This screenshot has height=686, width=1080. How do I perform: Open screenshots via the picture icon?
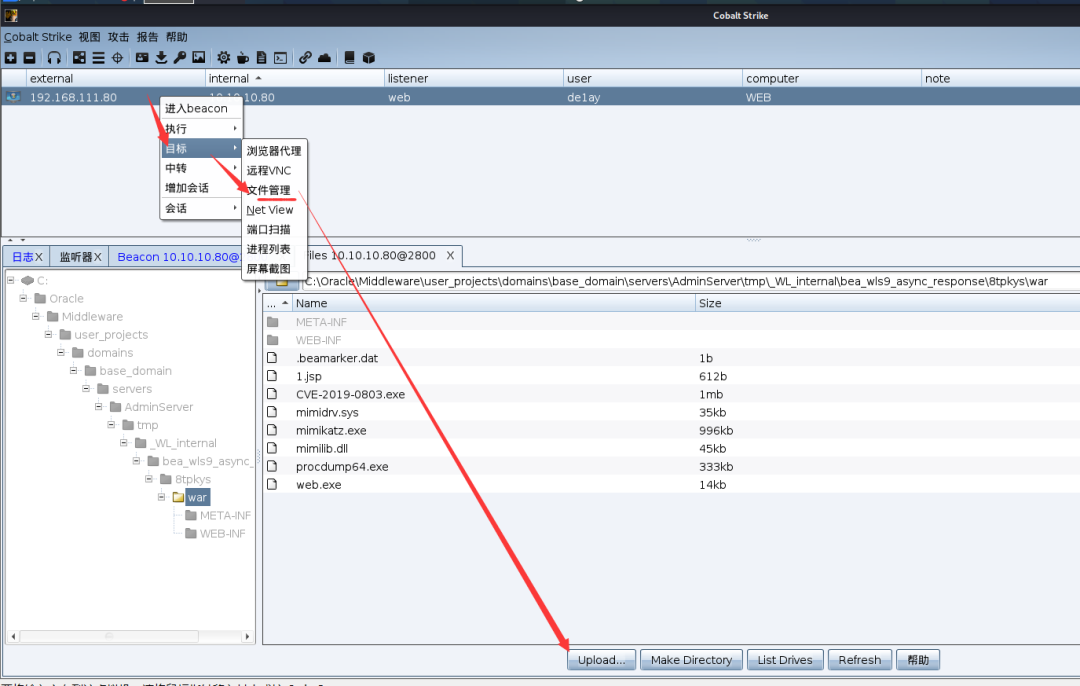coord(199,58)
